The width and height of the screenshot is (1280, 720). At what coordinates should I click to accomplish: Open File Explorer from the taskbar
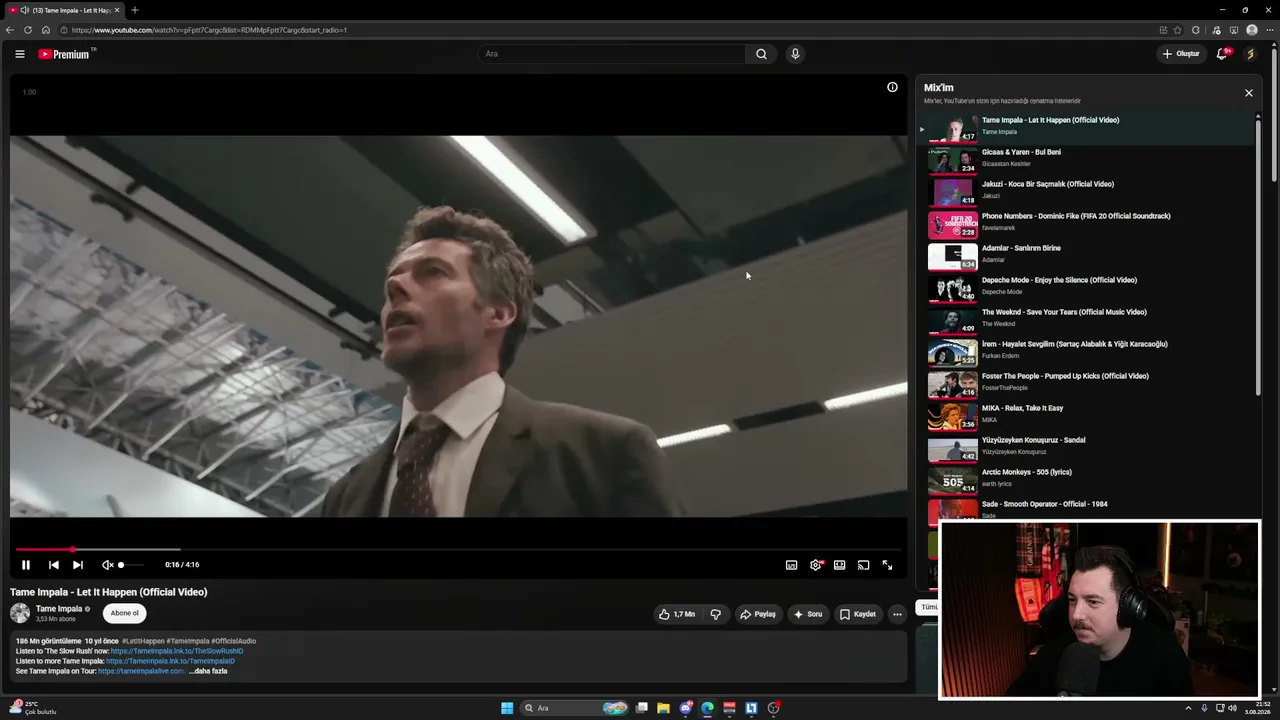click(x=663, y=708)
